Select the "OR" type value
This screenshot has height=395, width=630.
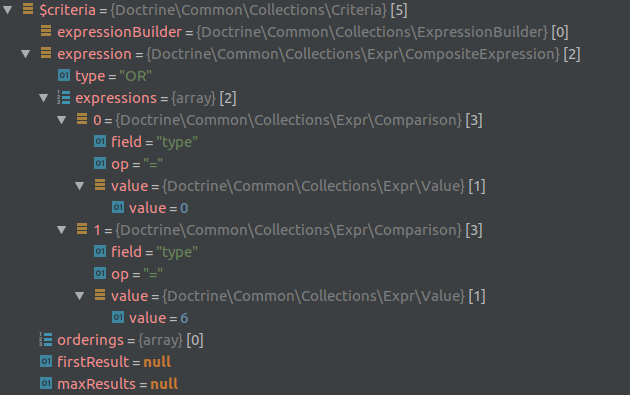click(135, 76)
